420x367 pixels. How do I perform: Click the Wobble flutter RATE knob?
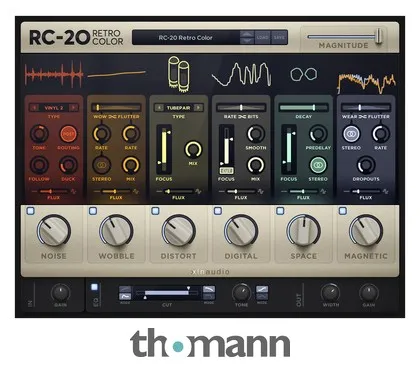coord(131,134)
